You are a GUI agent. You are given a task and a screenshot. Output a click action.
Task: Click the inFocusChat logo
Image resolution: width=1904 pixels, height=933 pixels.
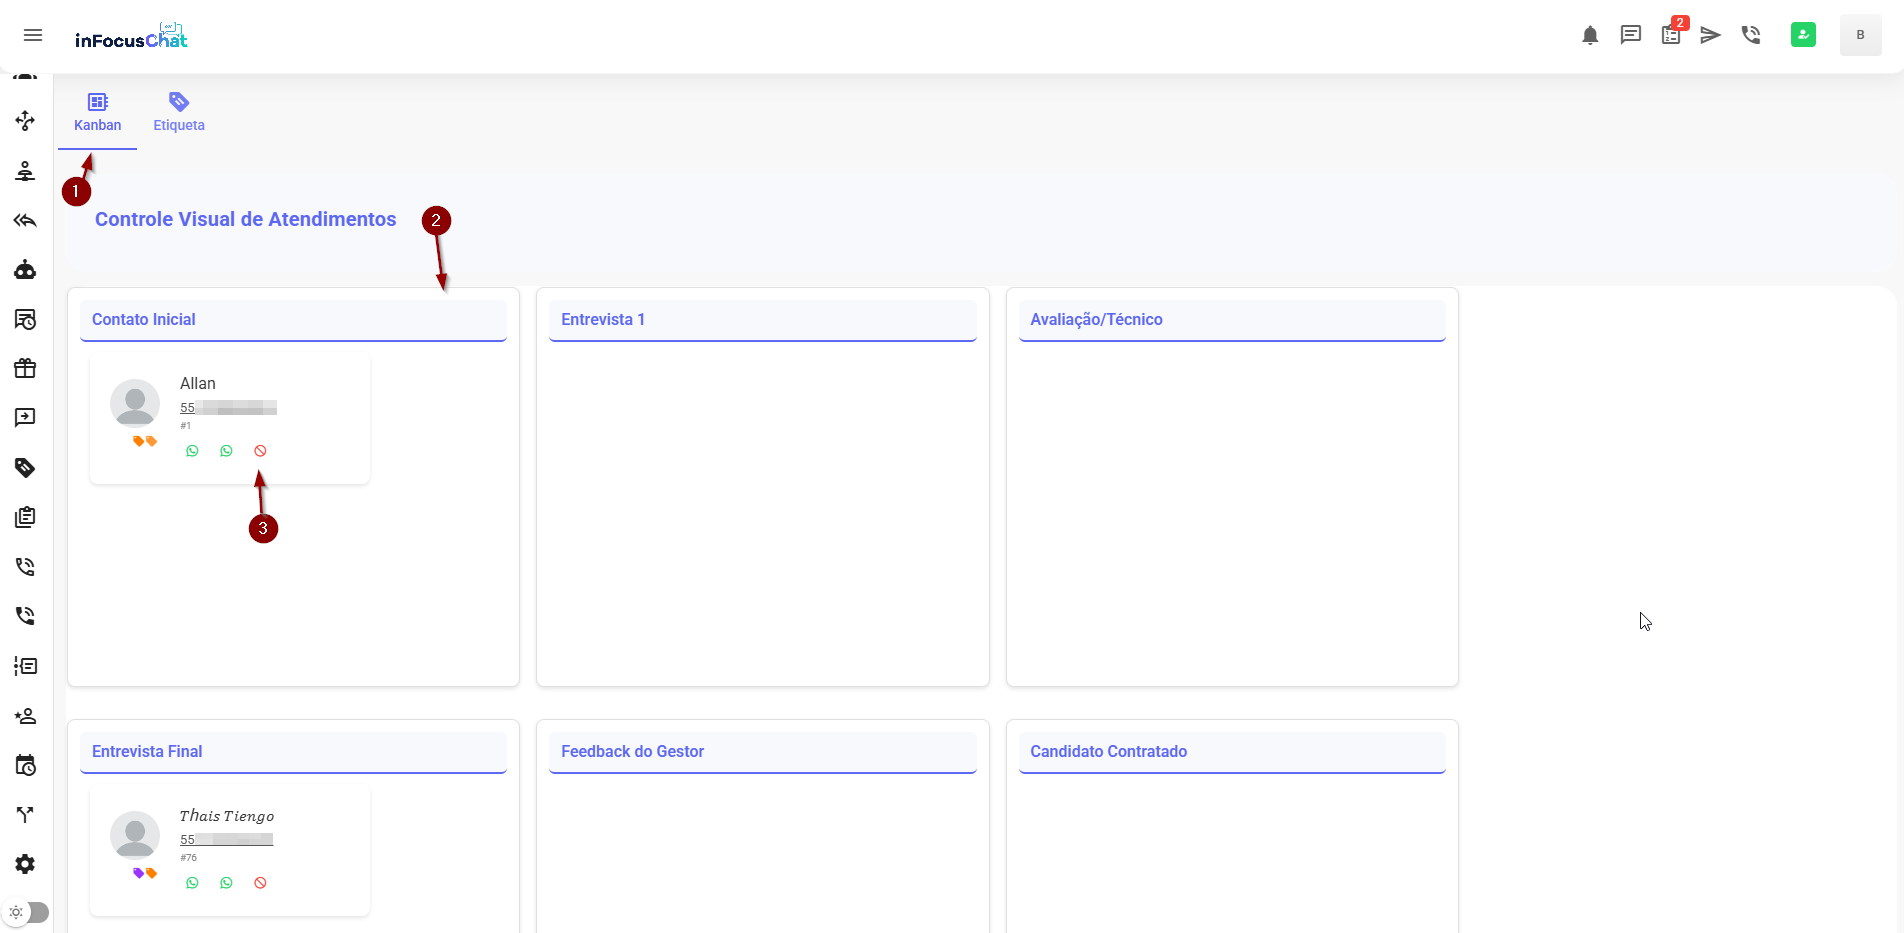131,37
